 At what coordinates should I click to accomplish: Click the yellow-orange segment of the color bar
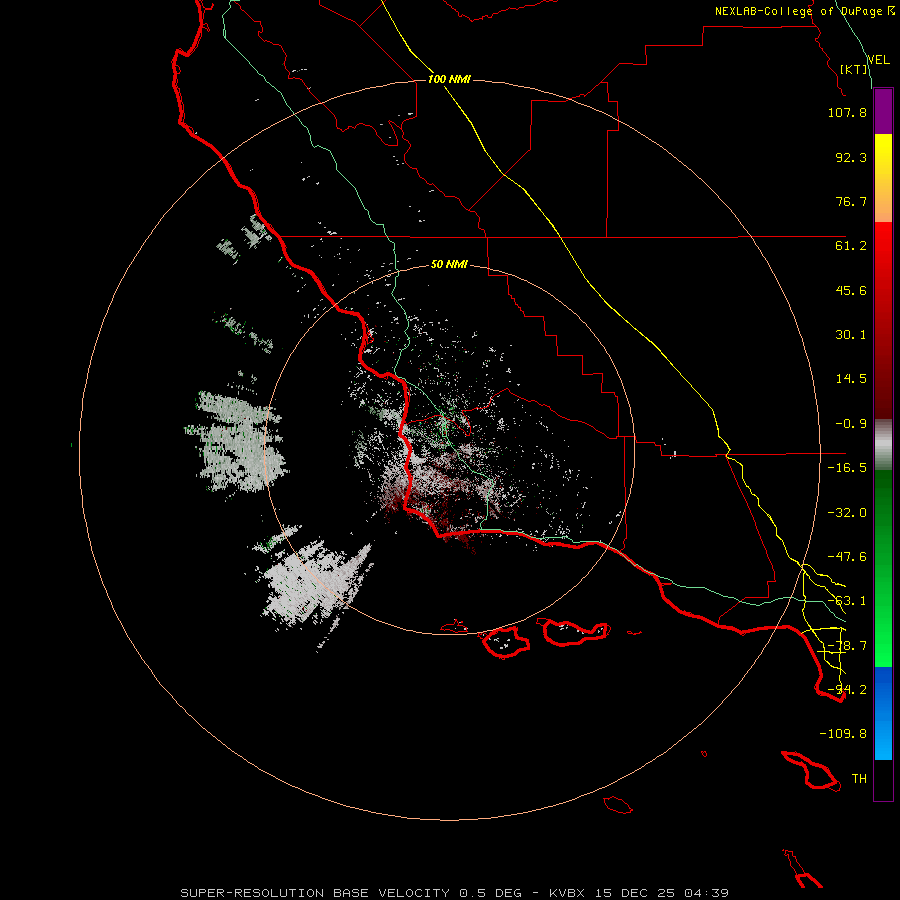click(x=883, y=178)
